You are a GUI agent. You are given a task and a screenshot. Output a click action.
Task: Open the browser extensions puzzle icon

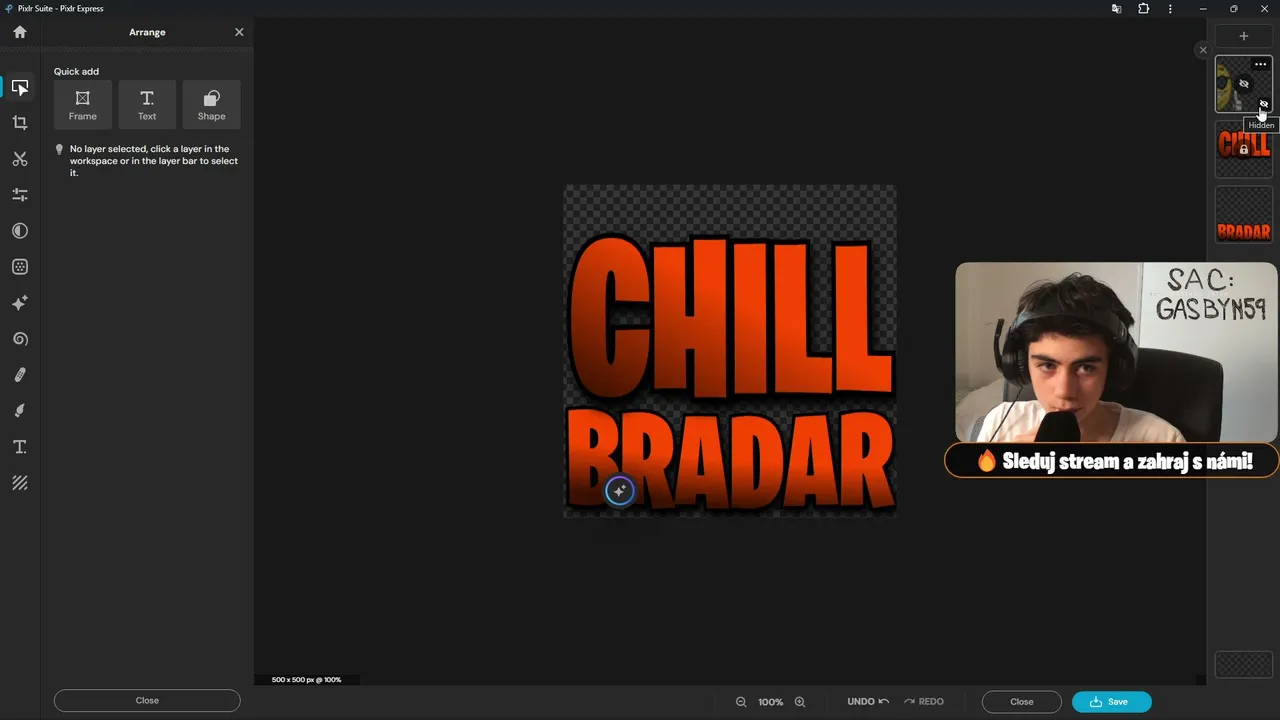tap(1144, 9)
